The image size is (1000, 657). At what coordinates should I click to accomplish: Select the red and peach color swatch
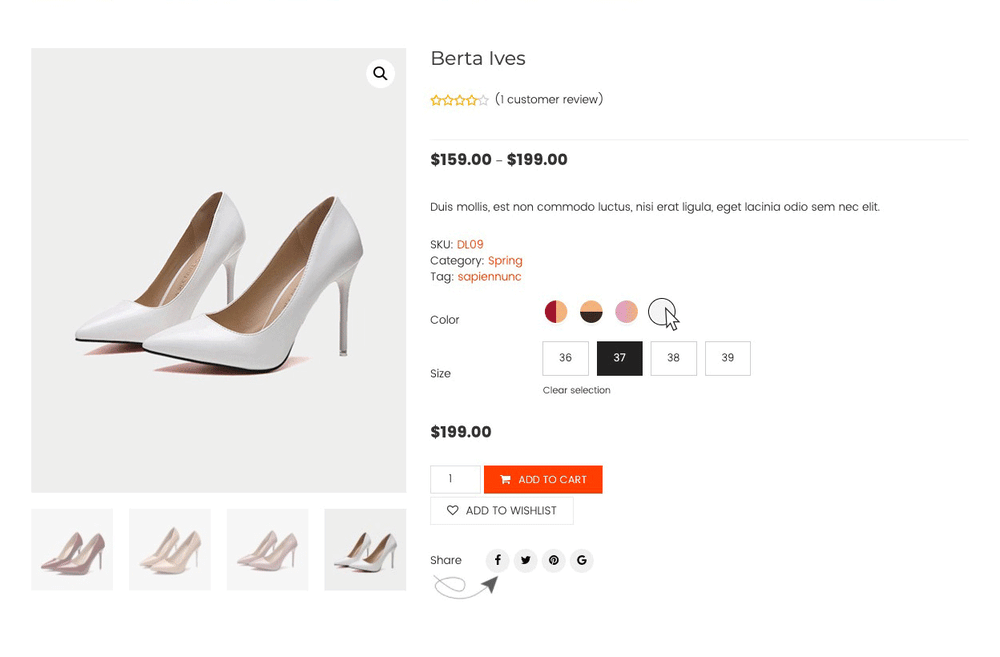pyautogui.click(x=556, y=312)
